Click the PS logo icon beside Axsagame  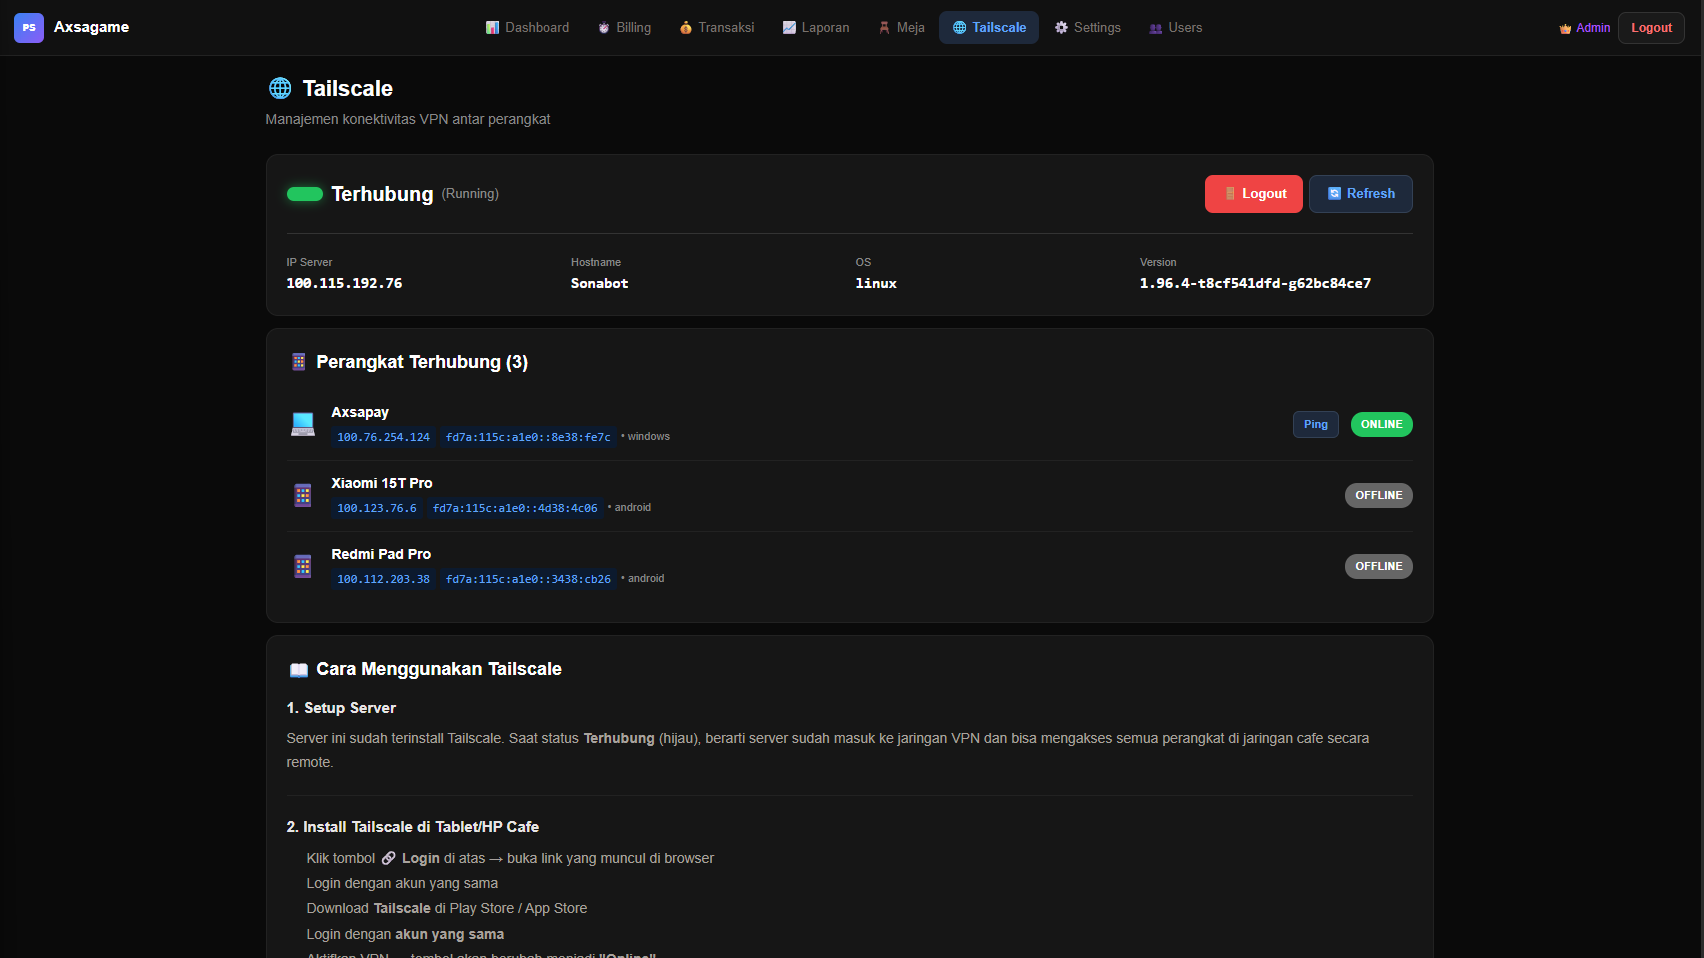click(29, 28)
